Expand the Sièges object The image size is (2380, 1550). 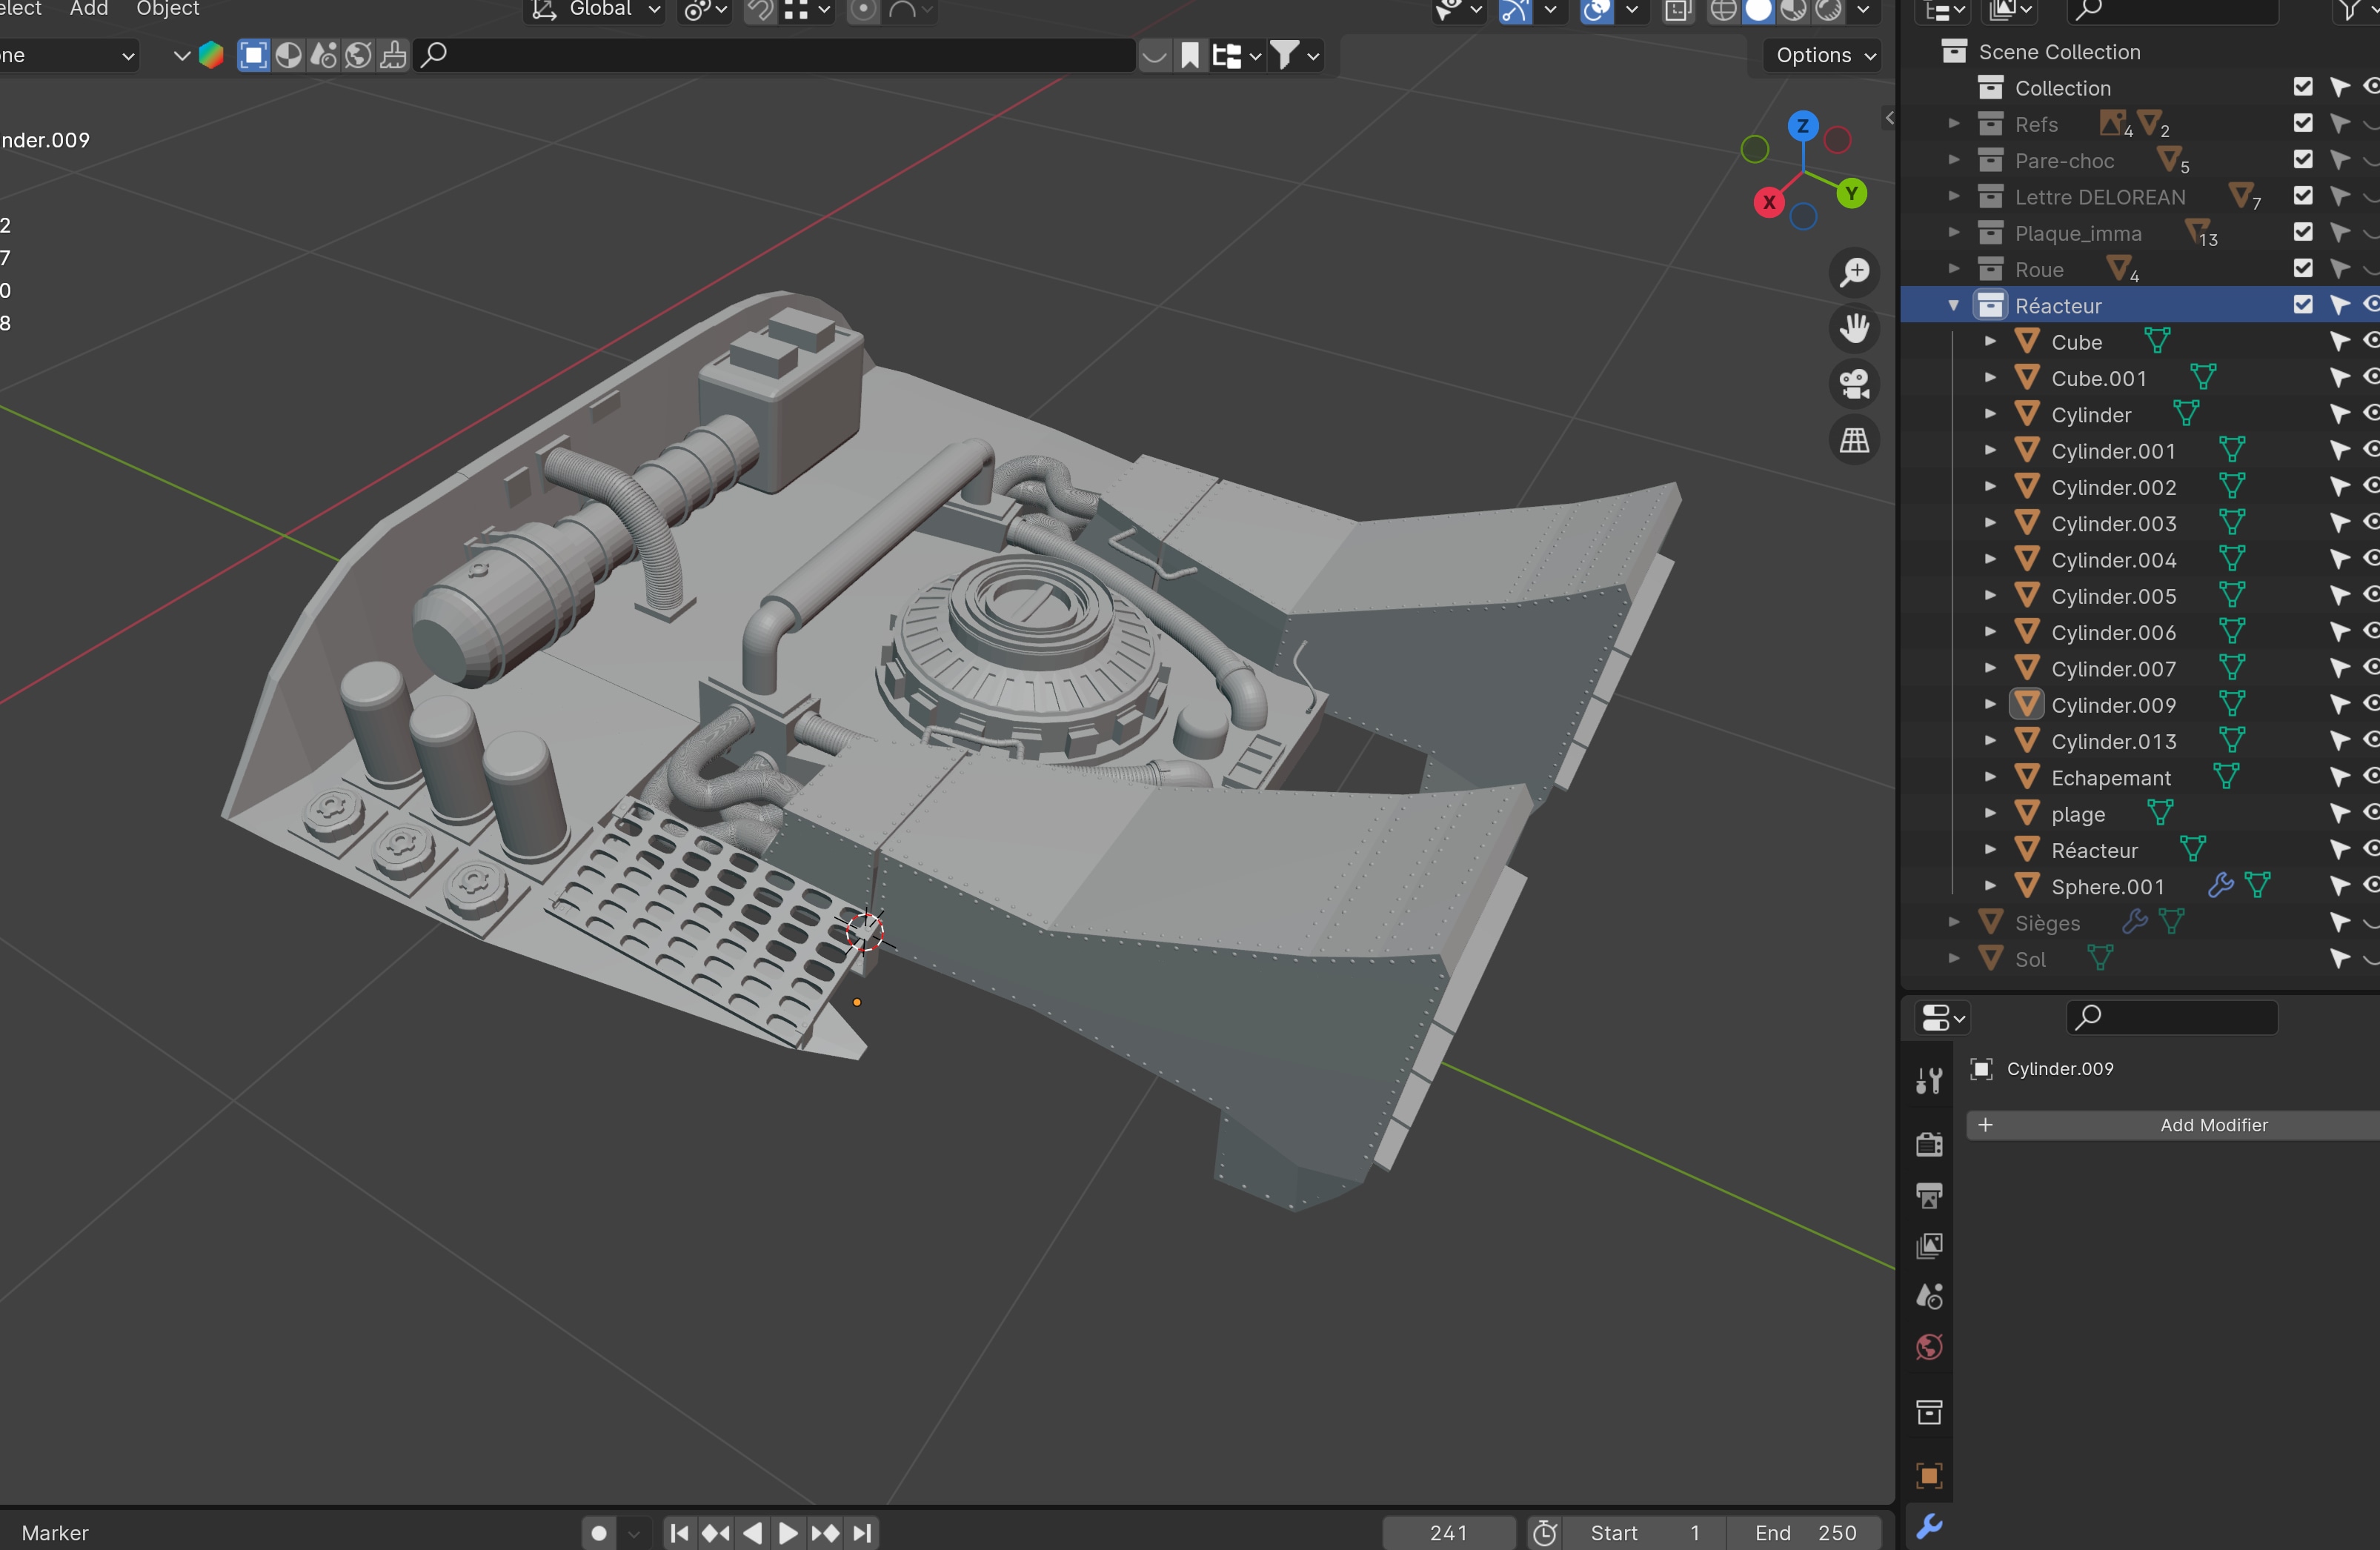pyautogui.click(x=1953, y=923)
